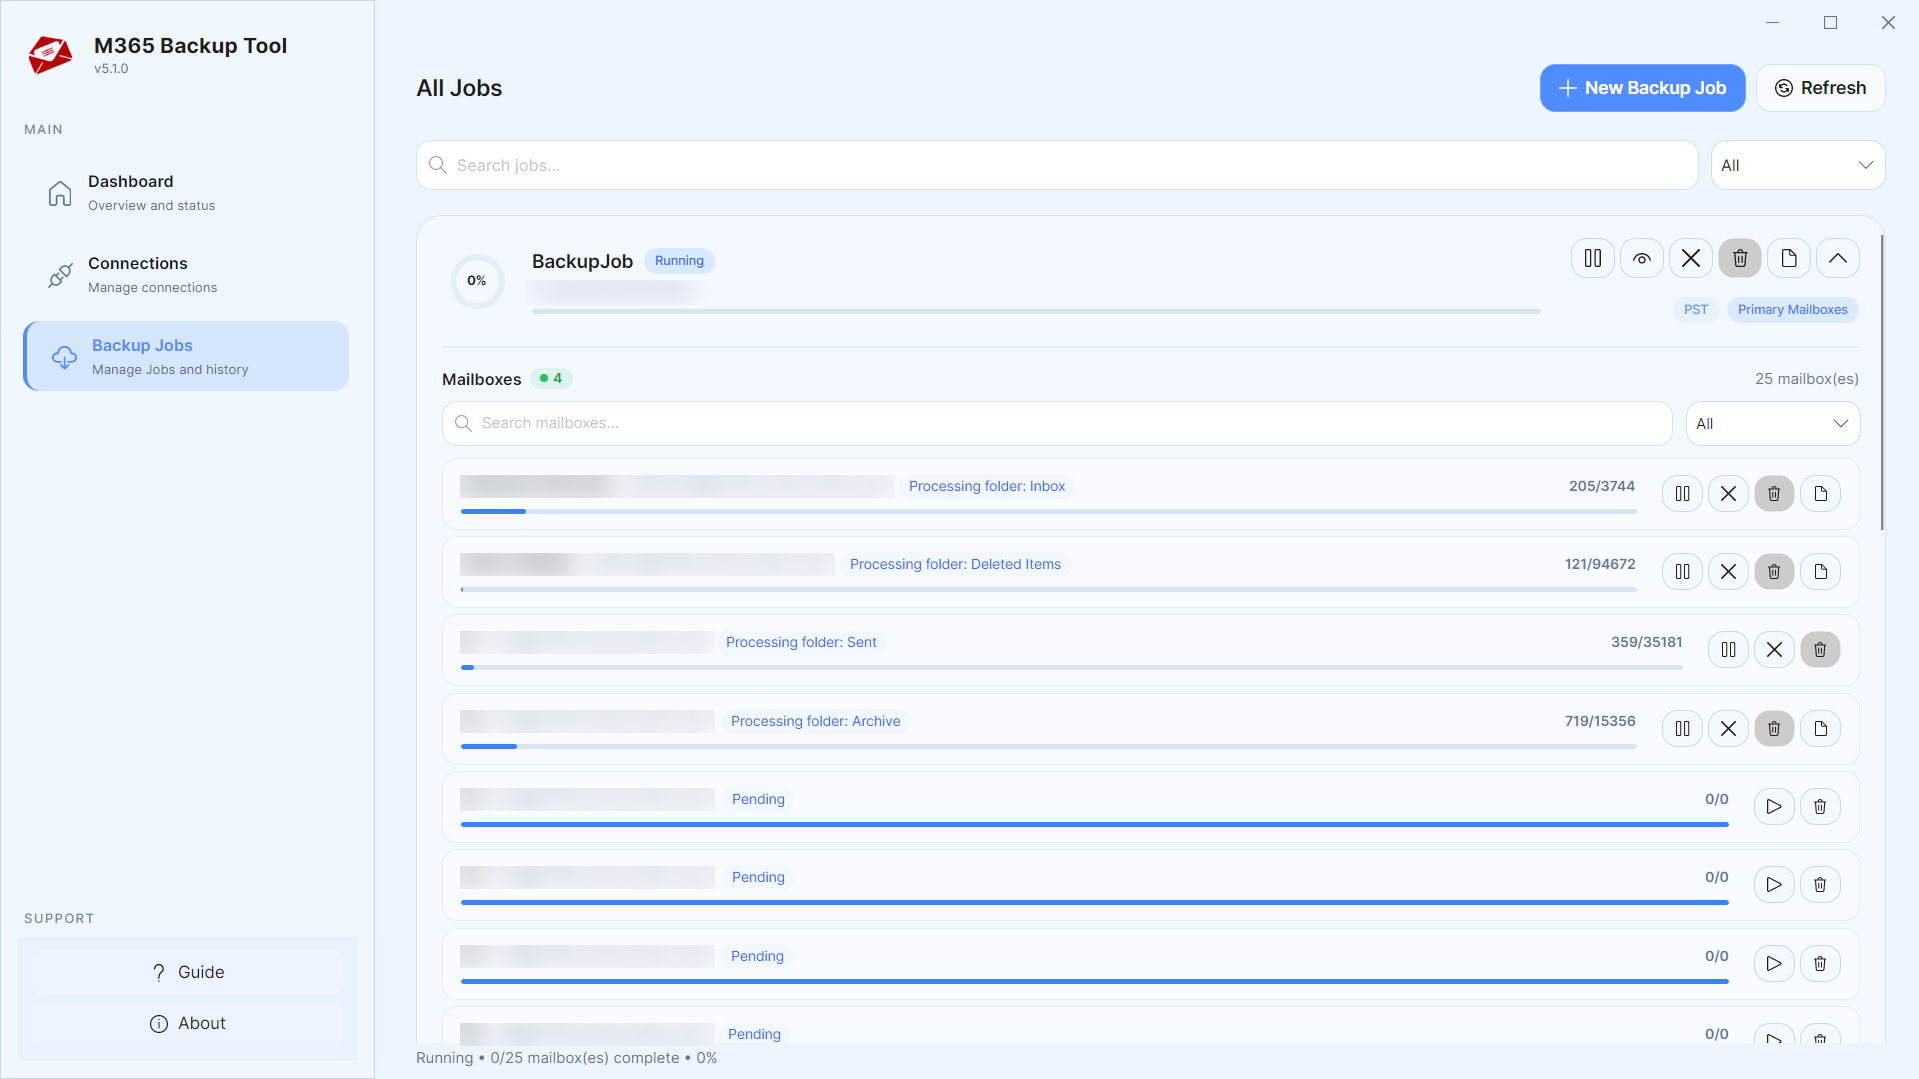Go to Connections in the sidebar
1919x1079 pixels.
click(186, 275)
